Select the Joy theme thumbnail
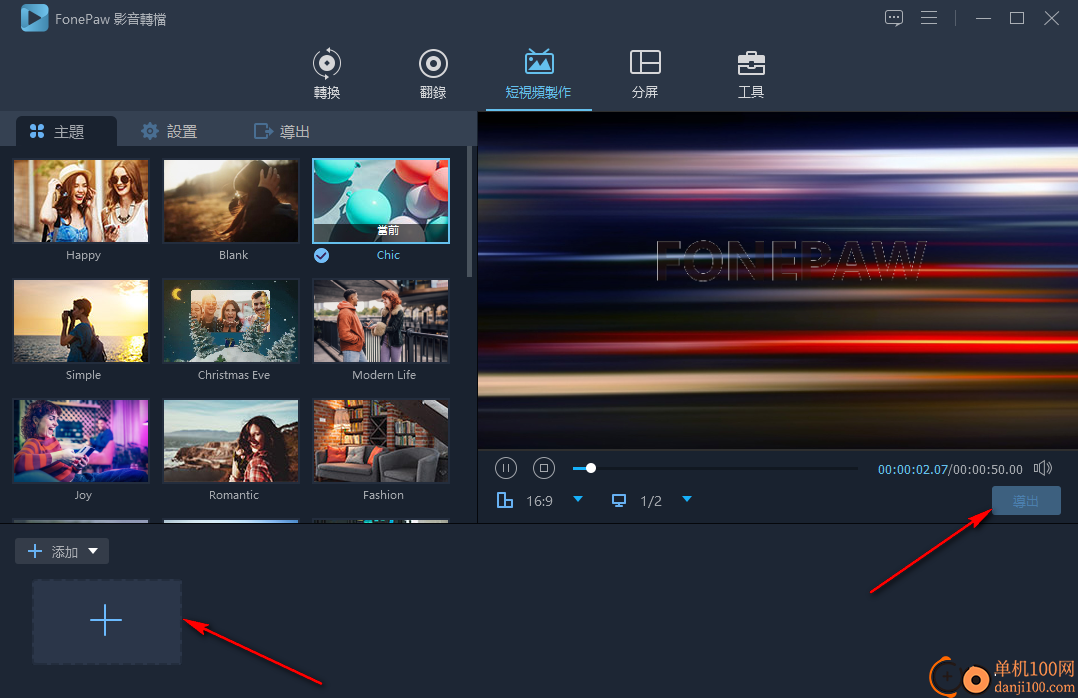1078x698 pixels. [81, 441]
